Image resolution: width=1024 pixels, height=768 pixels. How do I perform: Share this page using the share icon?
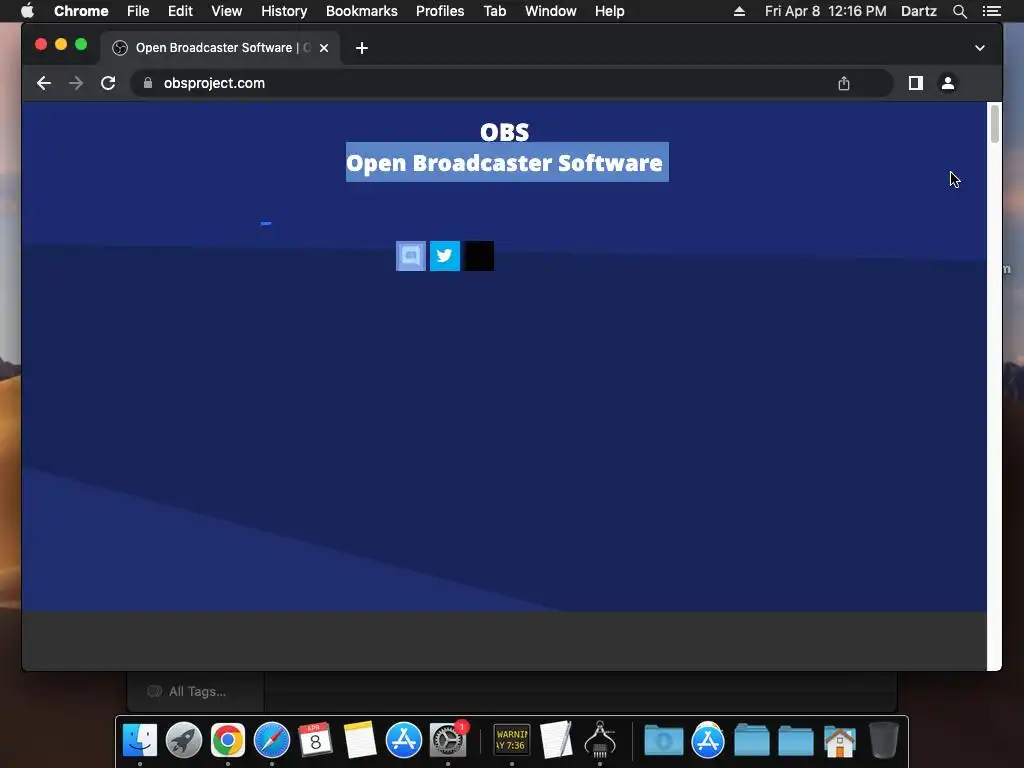[844, 83]
